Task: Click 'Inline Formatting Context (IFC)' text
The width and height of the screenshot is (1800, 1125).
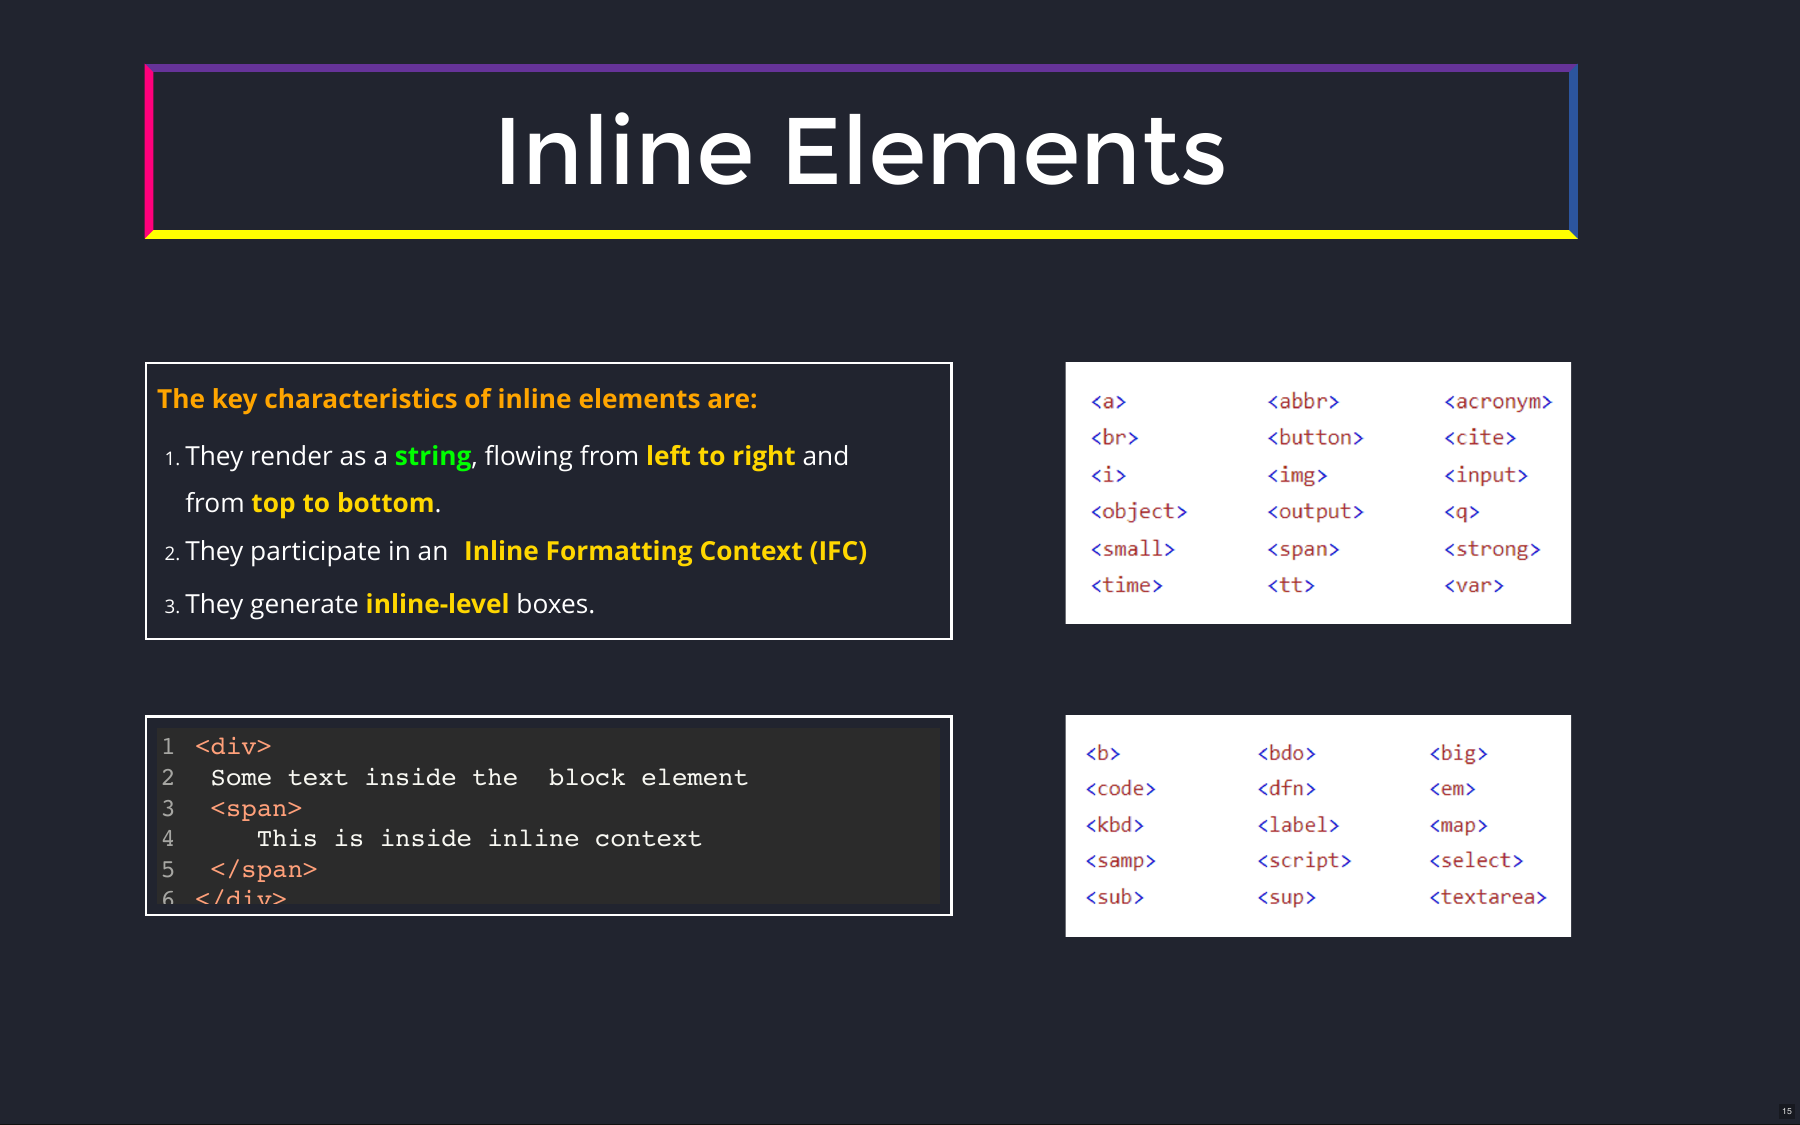Action: click(x=666, y=551)
